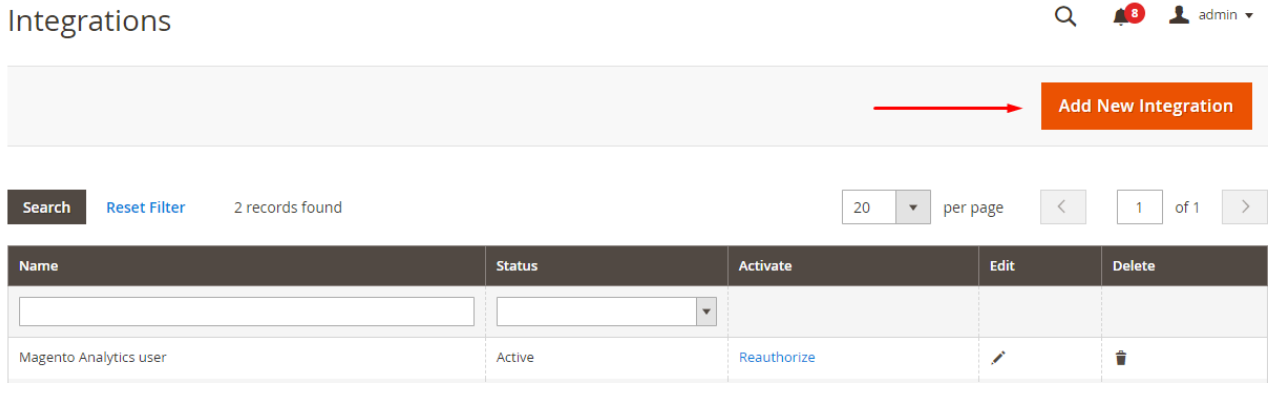The width and height of the screenshot is (1274, 395).
Task: Click the Search button
Action: [x=47, y=207]
